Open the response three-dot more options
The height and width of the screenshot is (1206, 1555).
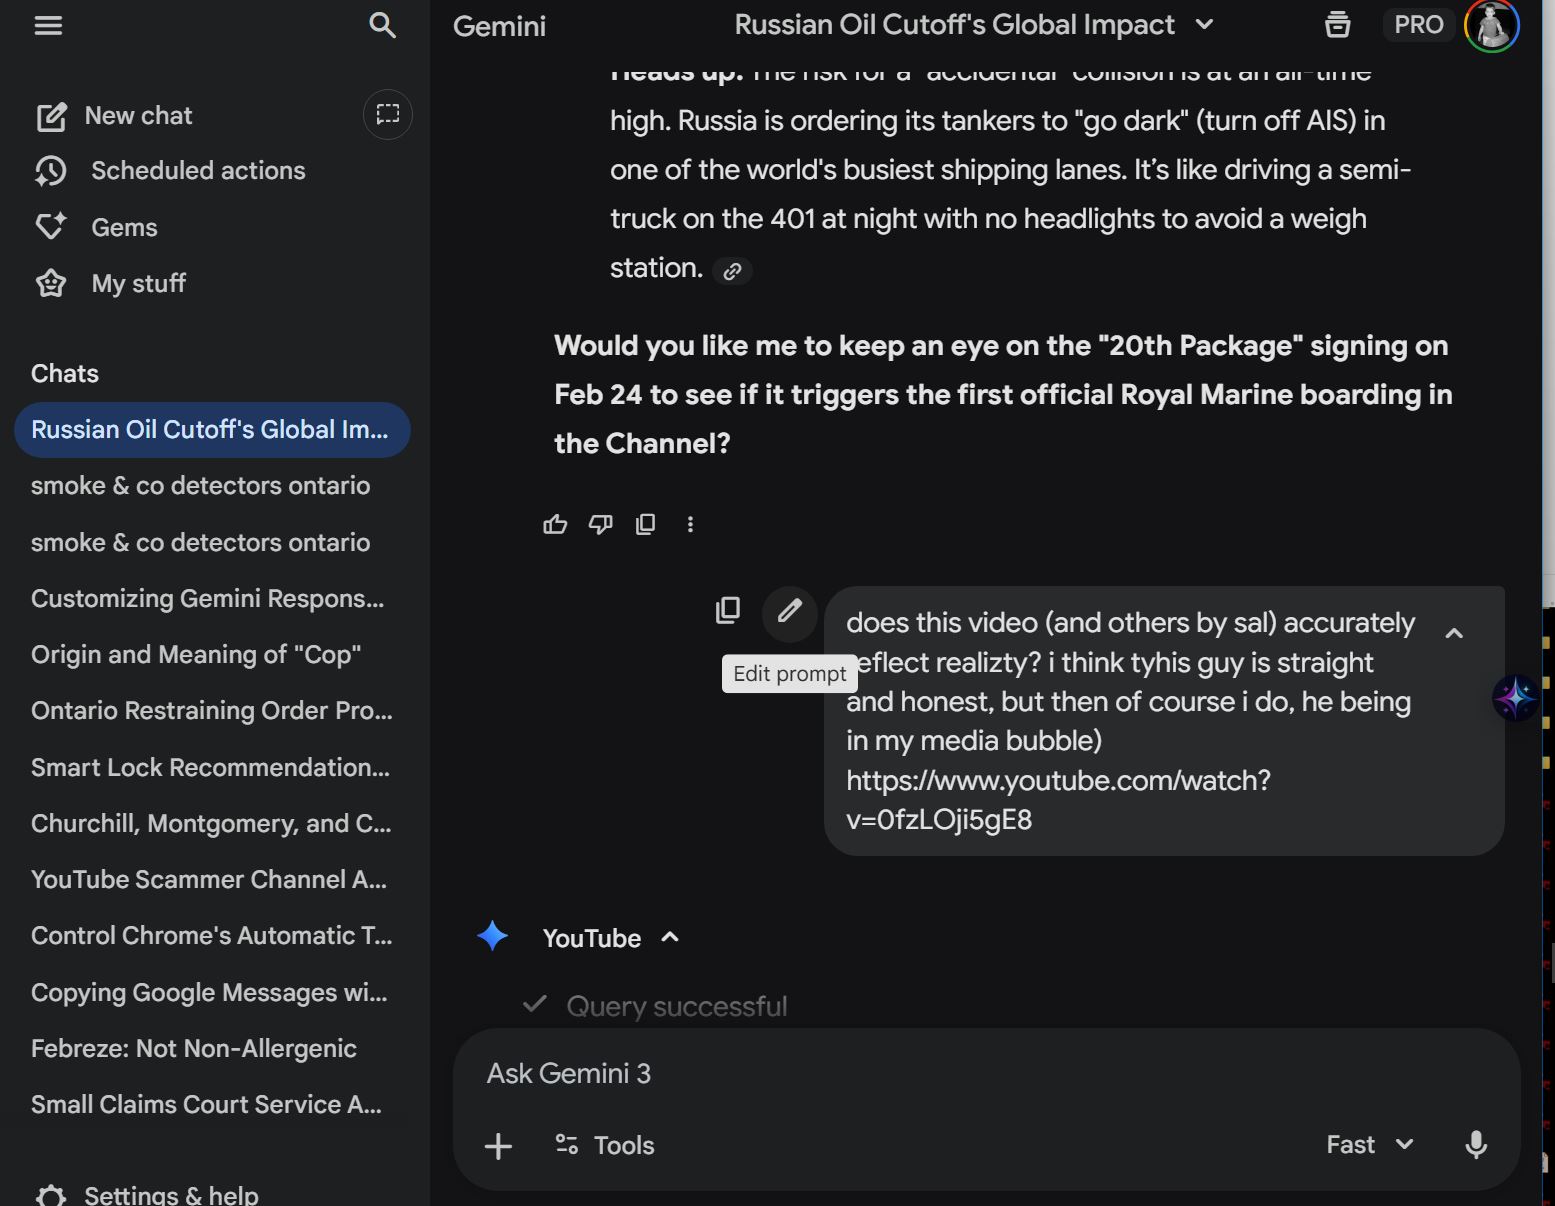click(x=690, y=524)
